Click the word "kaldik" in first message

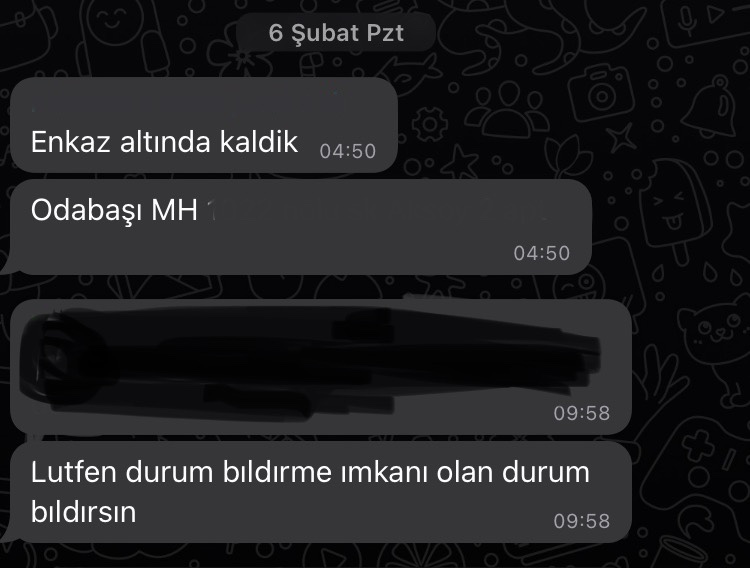[259, 142]
